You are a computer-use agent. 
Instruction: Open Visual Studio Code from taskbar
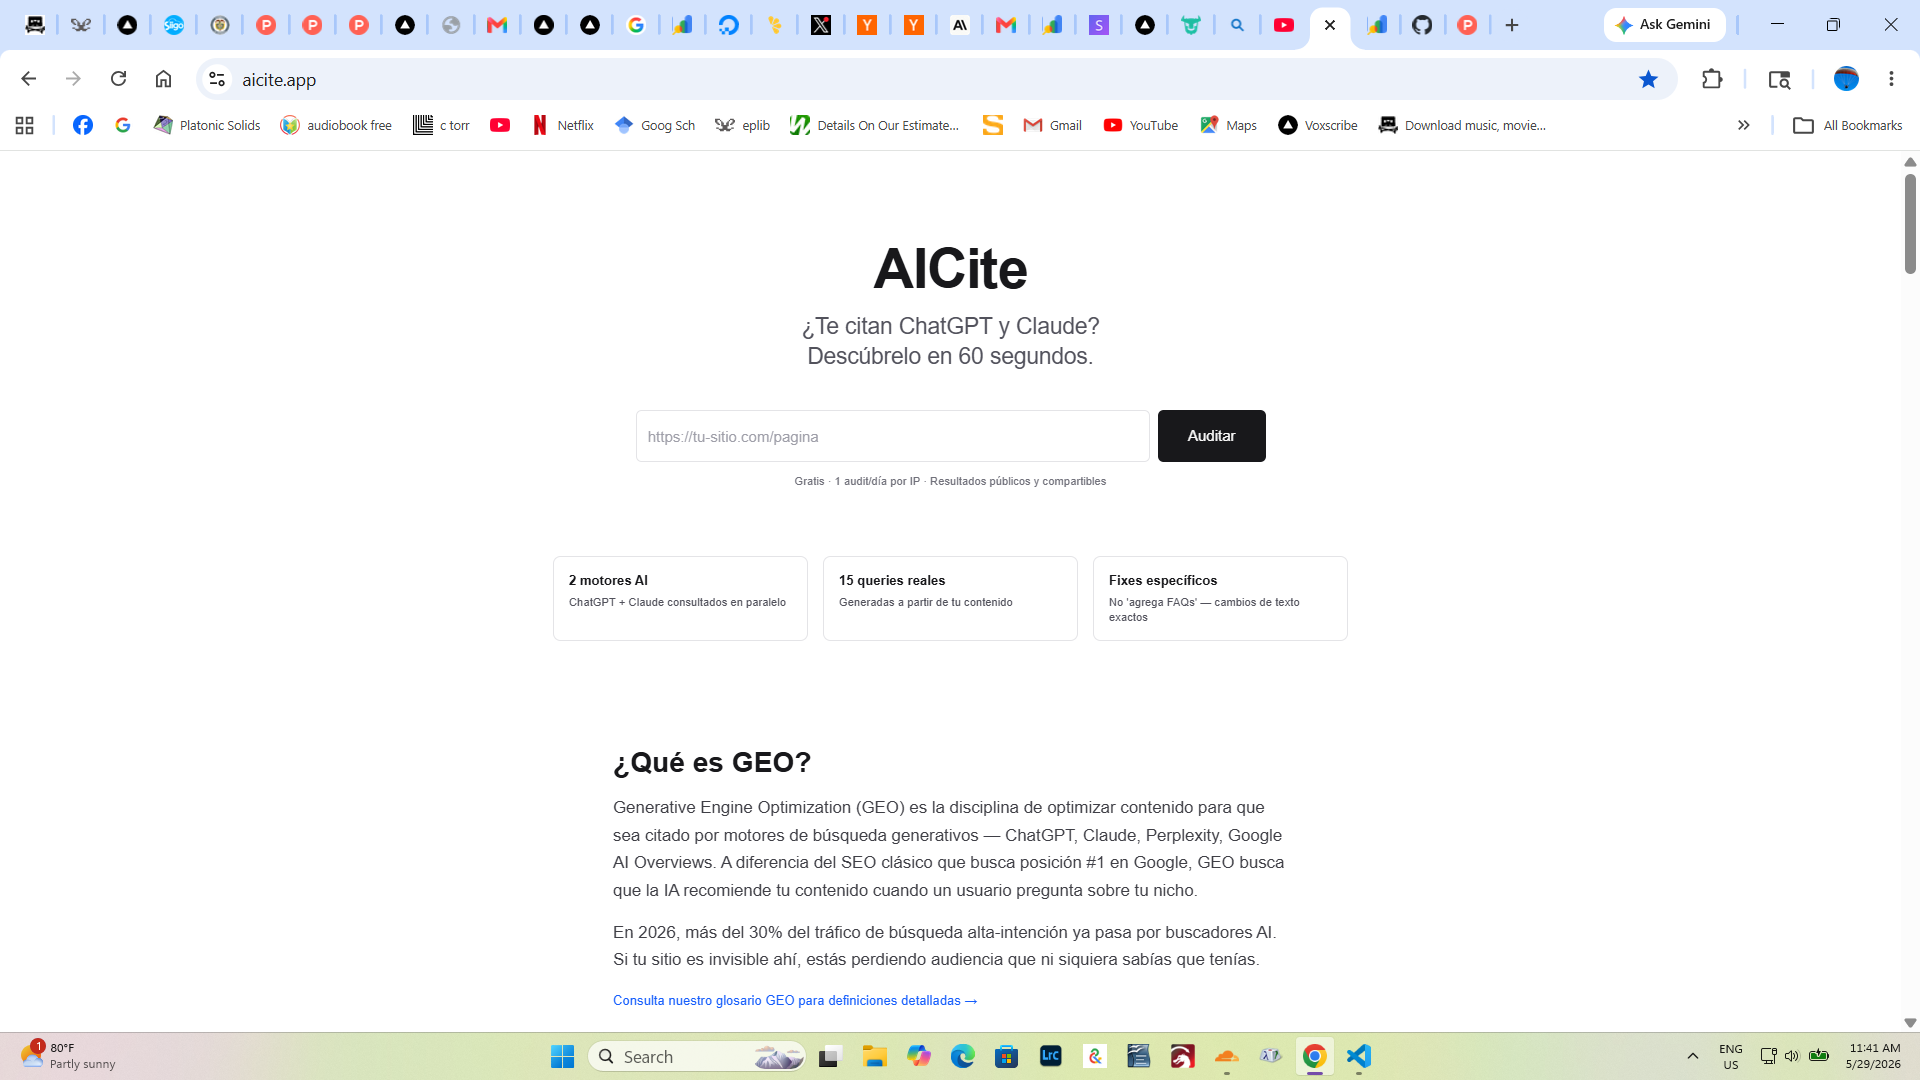pos(1358,1056)
